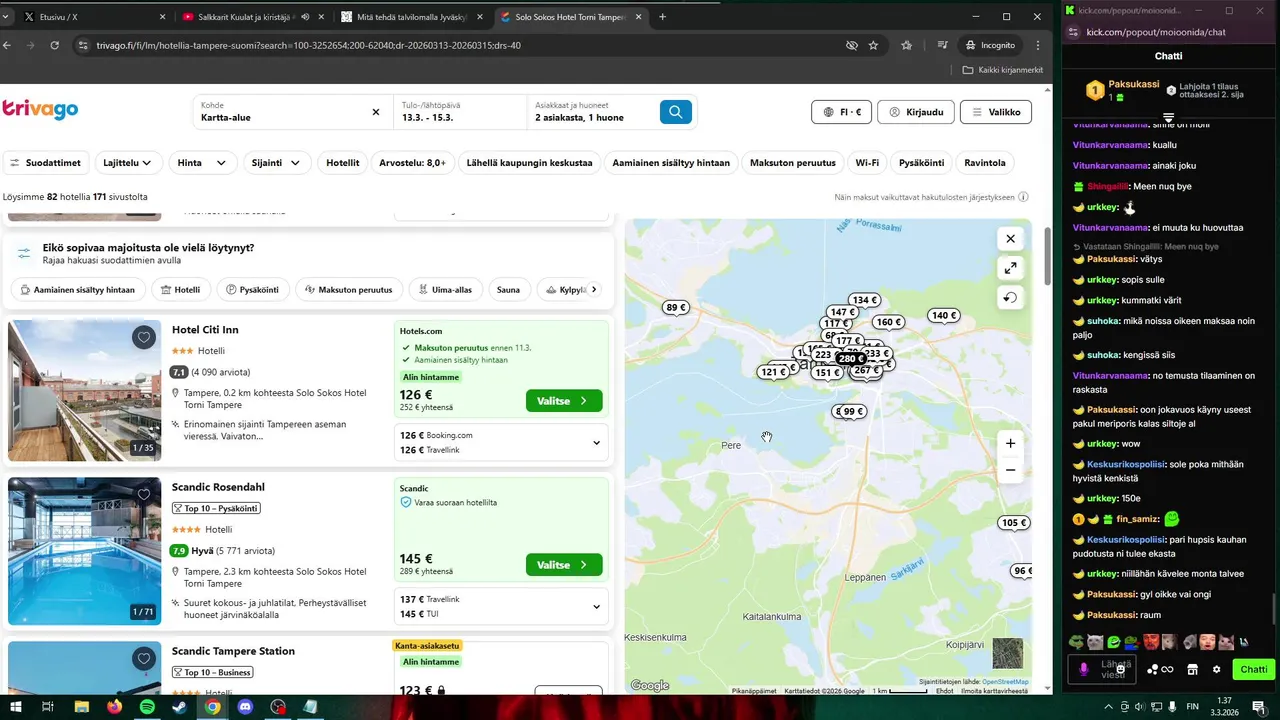Zoom in on the map with plus
This screenshot has width=1280, height=720.
point(1010,443)
